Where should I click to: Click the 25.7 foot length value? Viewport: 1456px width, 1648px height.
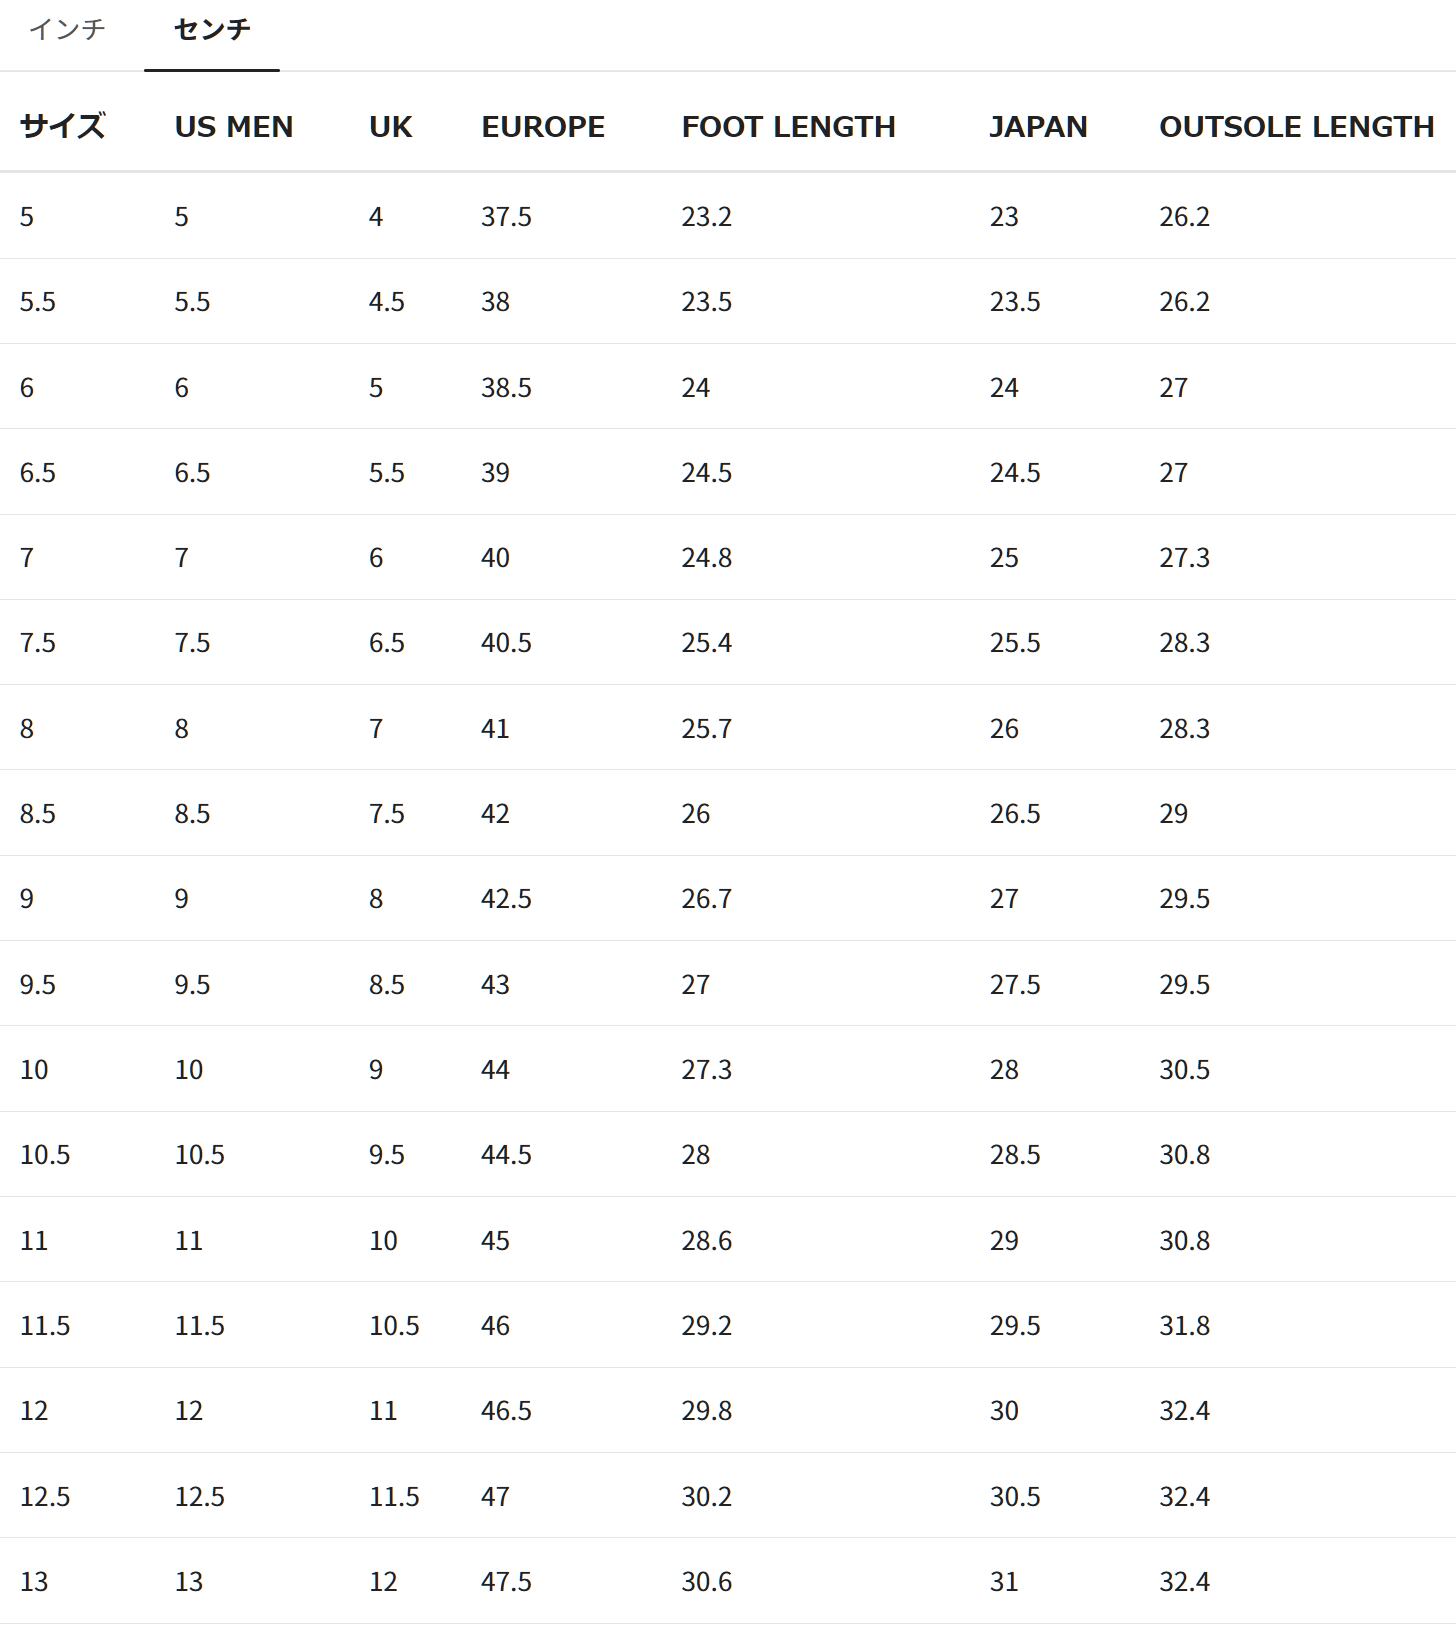click(706, 729)
